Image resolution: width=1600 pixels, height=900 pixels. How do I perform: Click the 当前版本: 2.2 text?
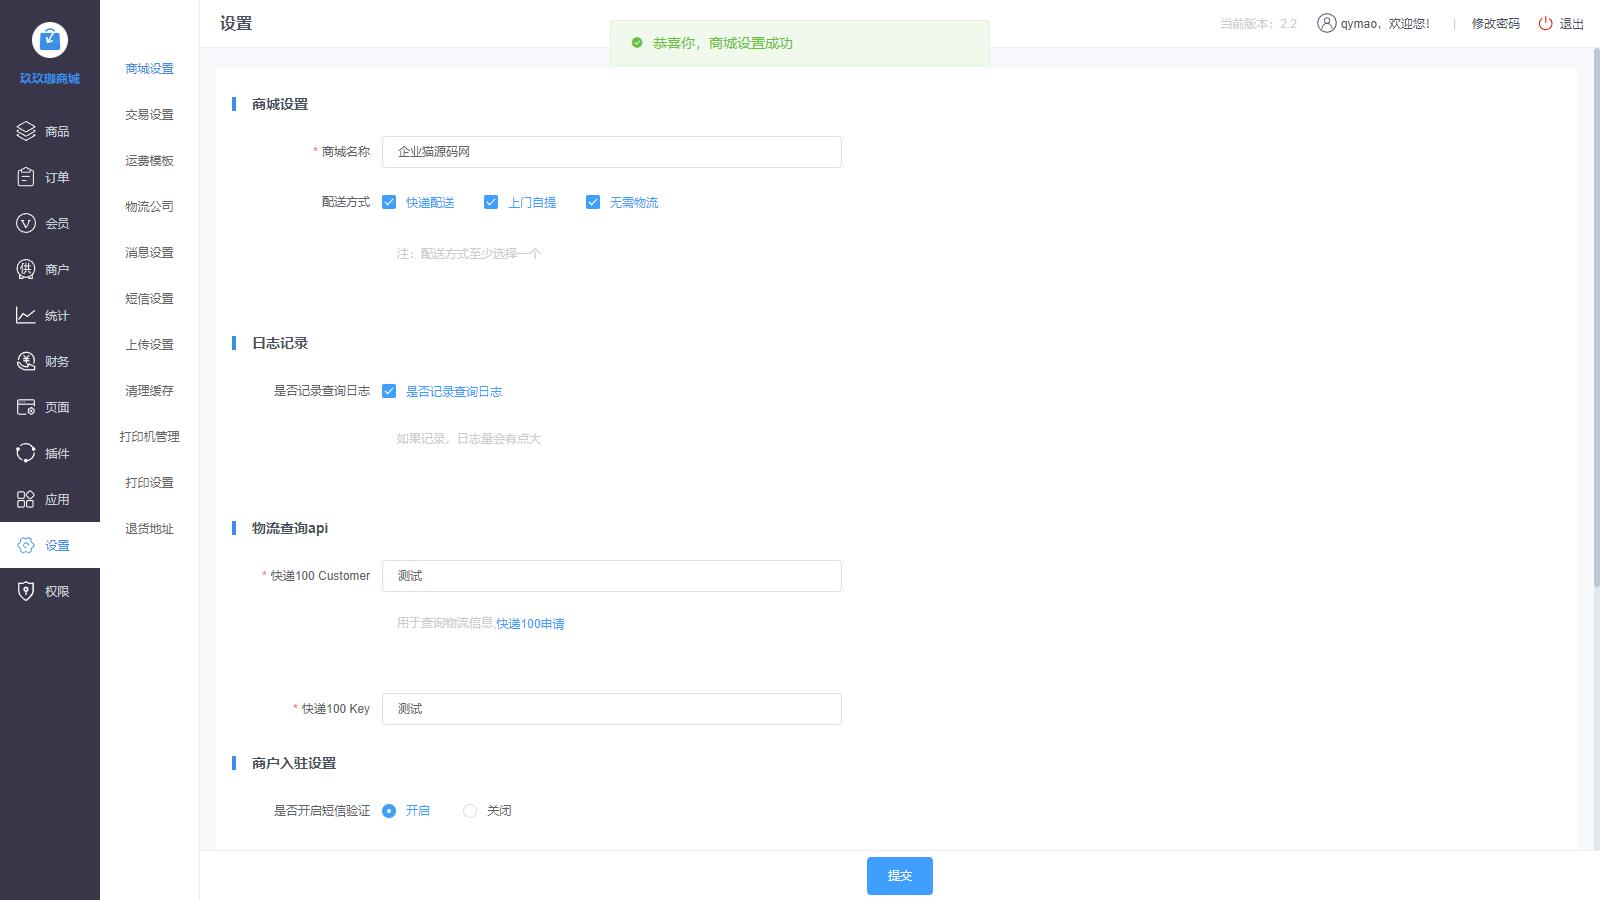coord(1258,24)
